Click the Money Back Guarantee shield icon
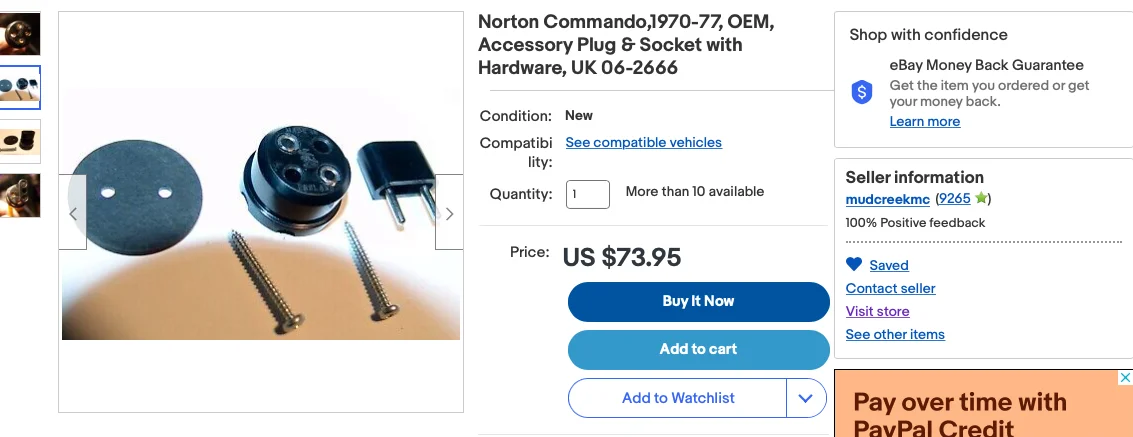Viewport: 1133px width, 437px height. click(x=862, y=93)
